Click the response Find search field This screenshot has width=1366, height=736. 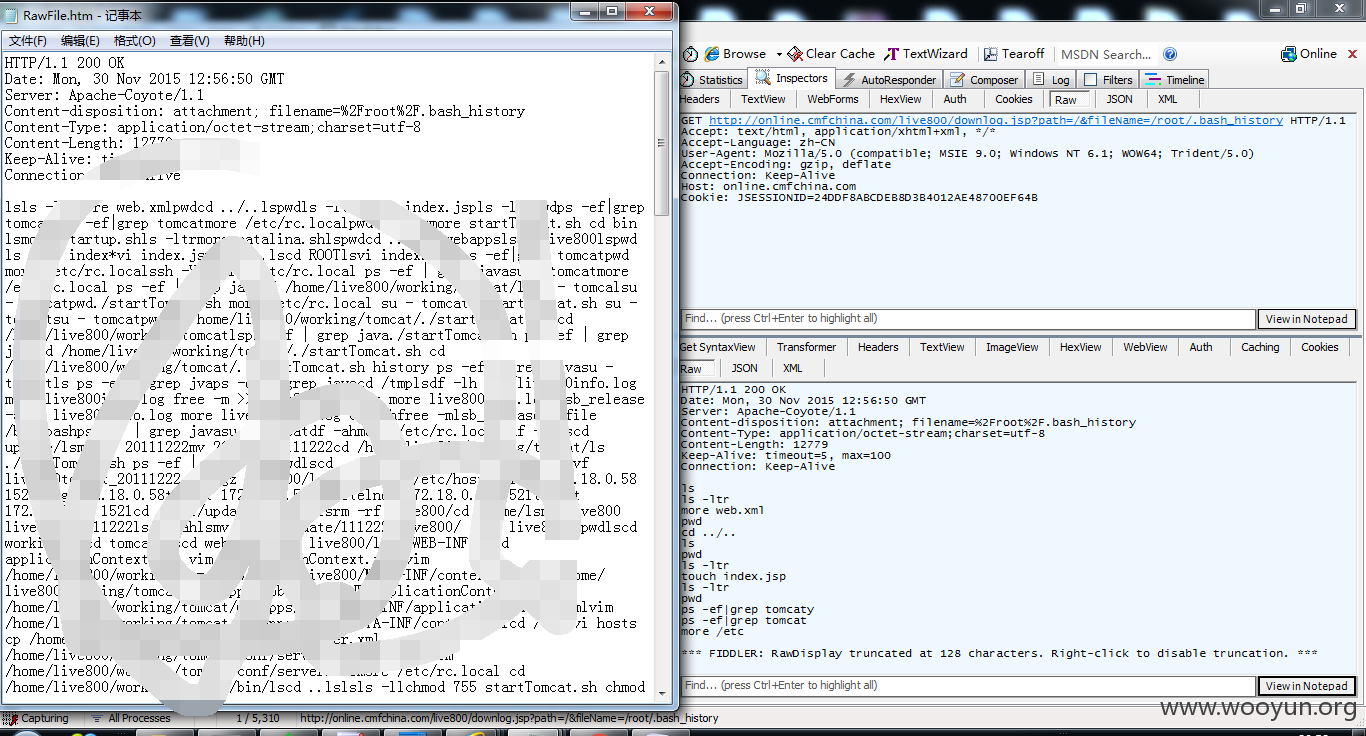(967, 686)
